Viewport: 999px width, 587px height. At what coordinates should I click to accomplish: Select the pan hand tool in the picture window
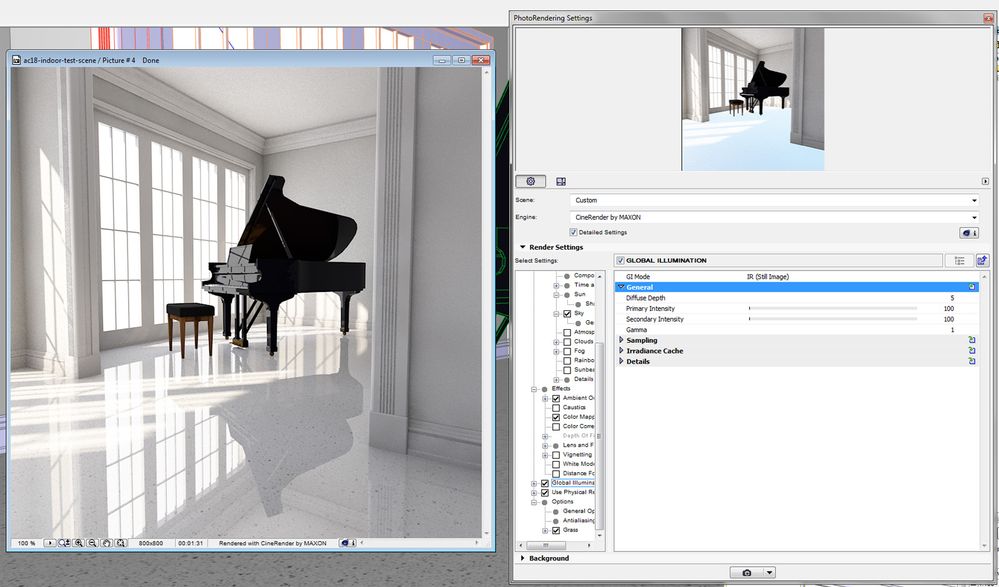[106, 543]
